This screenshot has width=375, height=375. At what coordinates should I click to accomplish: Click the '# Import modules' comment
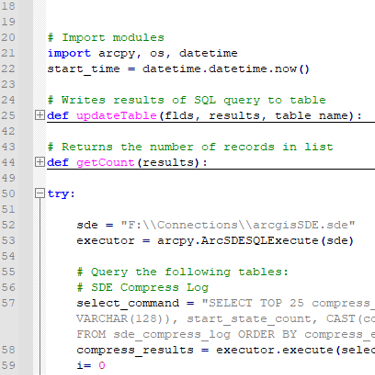tap(106, 37)
